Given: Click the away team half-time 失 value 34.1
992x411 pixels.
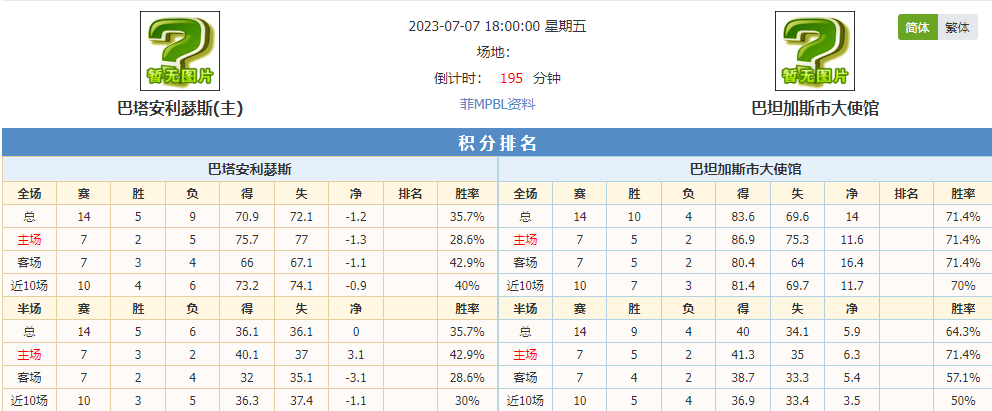Looking at the screenshot, I should [x=797, y=331].
